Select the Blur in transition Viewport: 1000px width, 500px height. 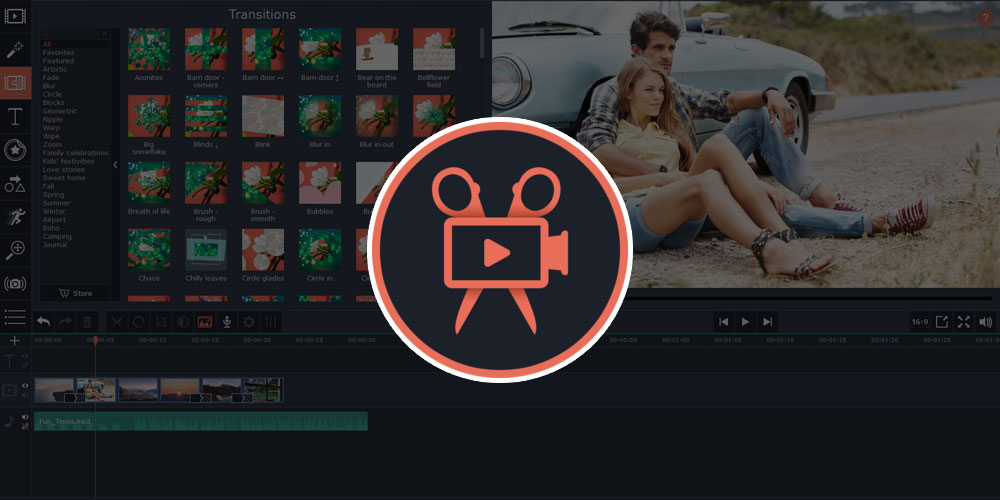click(x=320, y=116)
